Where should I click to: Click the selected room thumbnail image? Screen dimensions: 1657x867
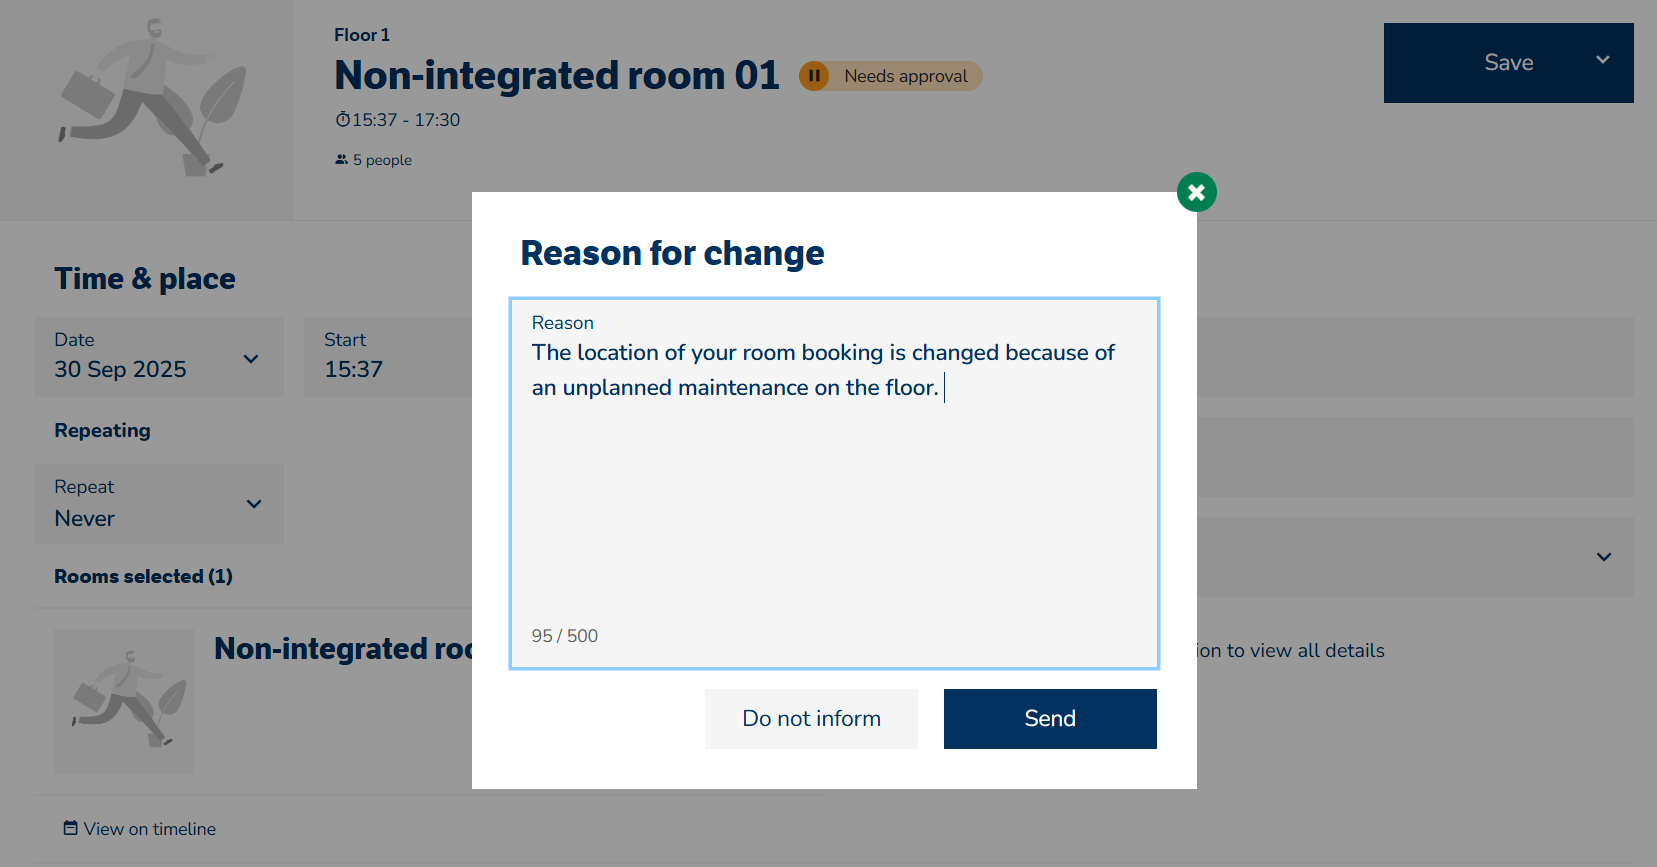(124, 701)
